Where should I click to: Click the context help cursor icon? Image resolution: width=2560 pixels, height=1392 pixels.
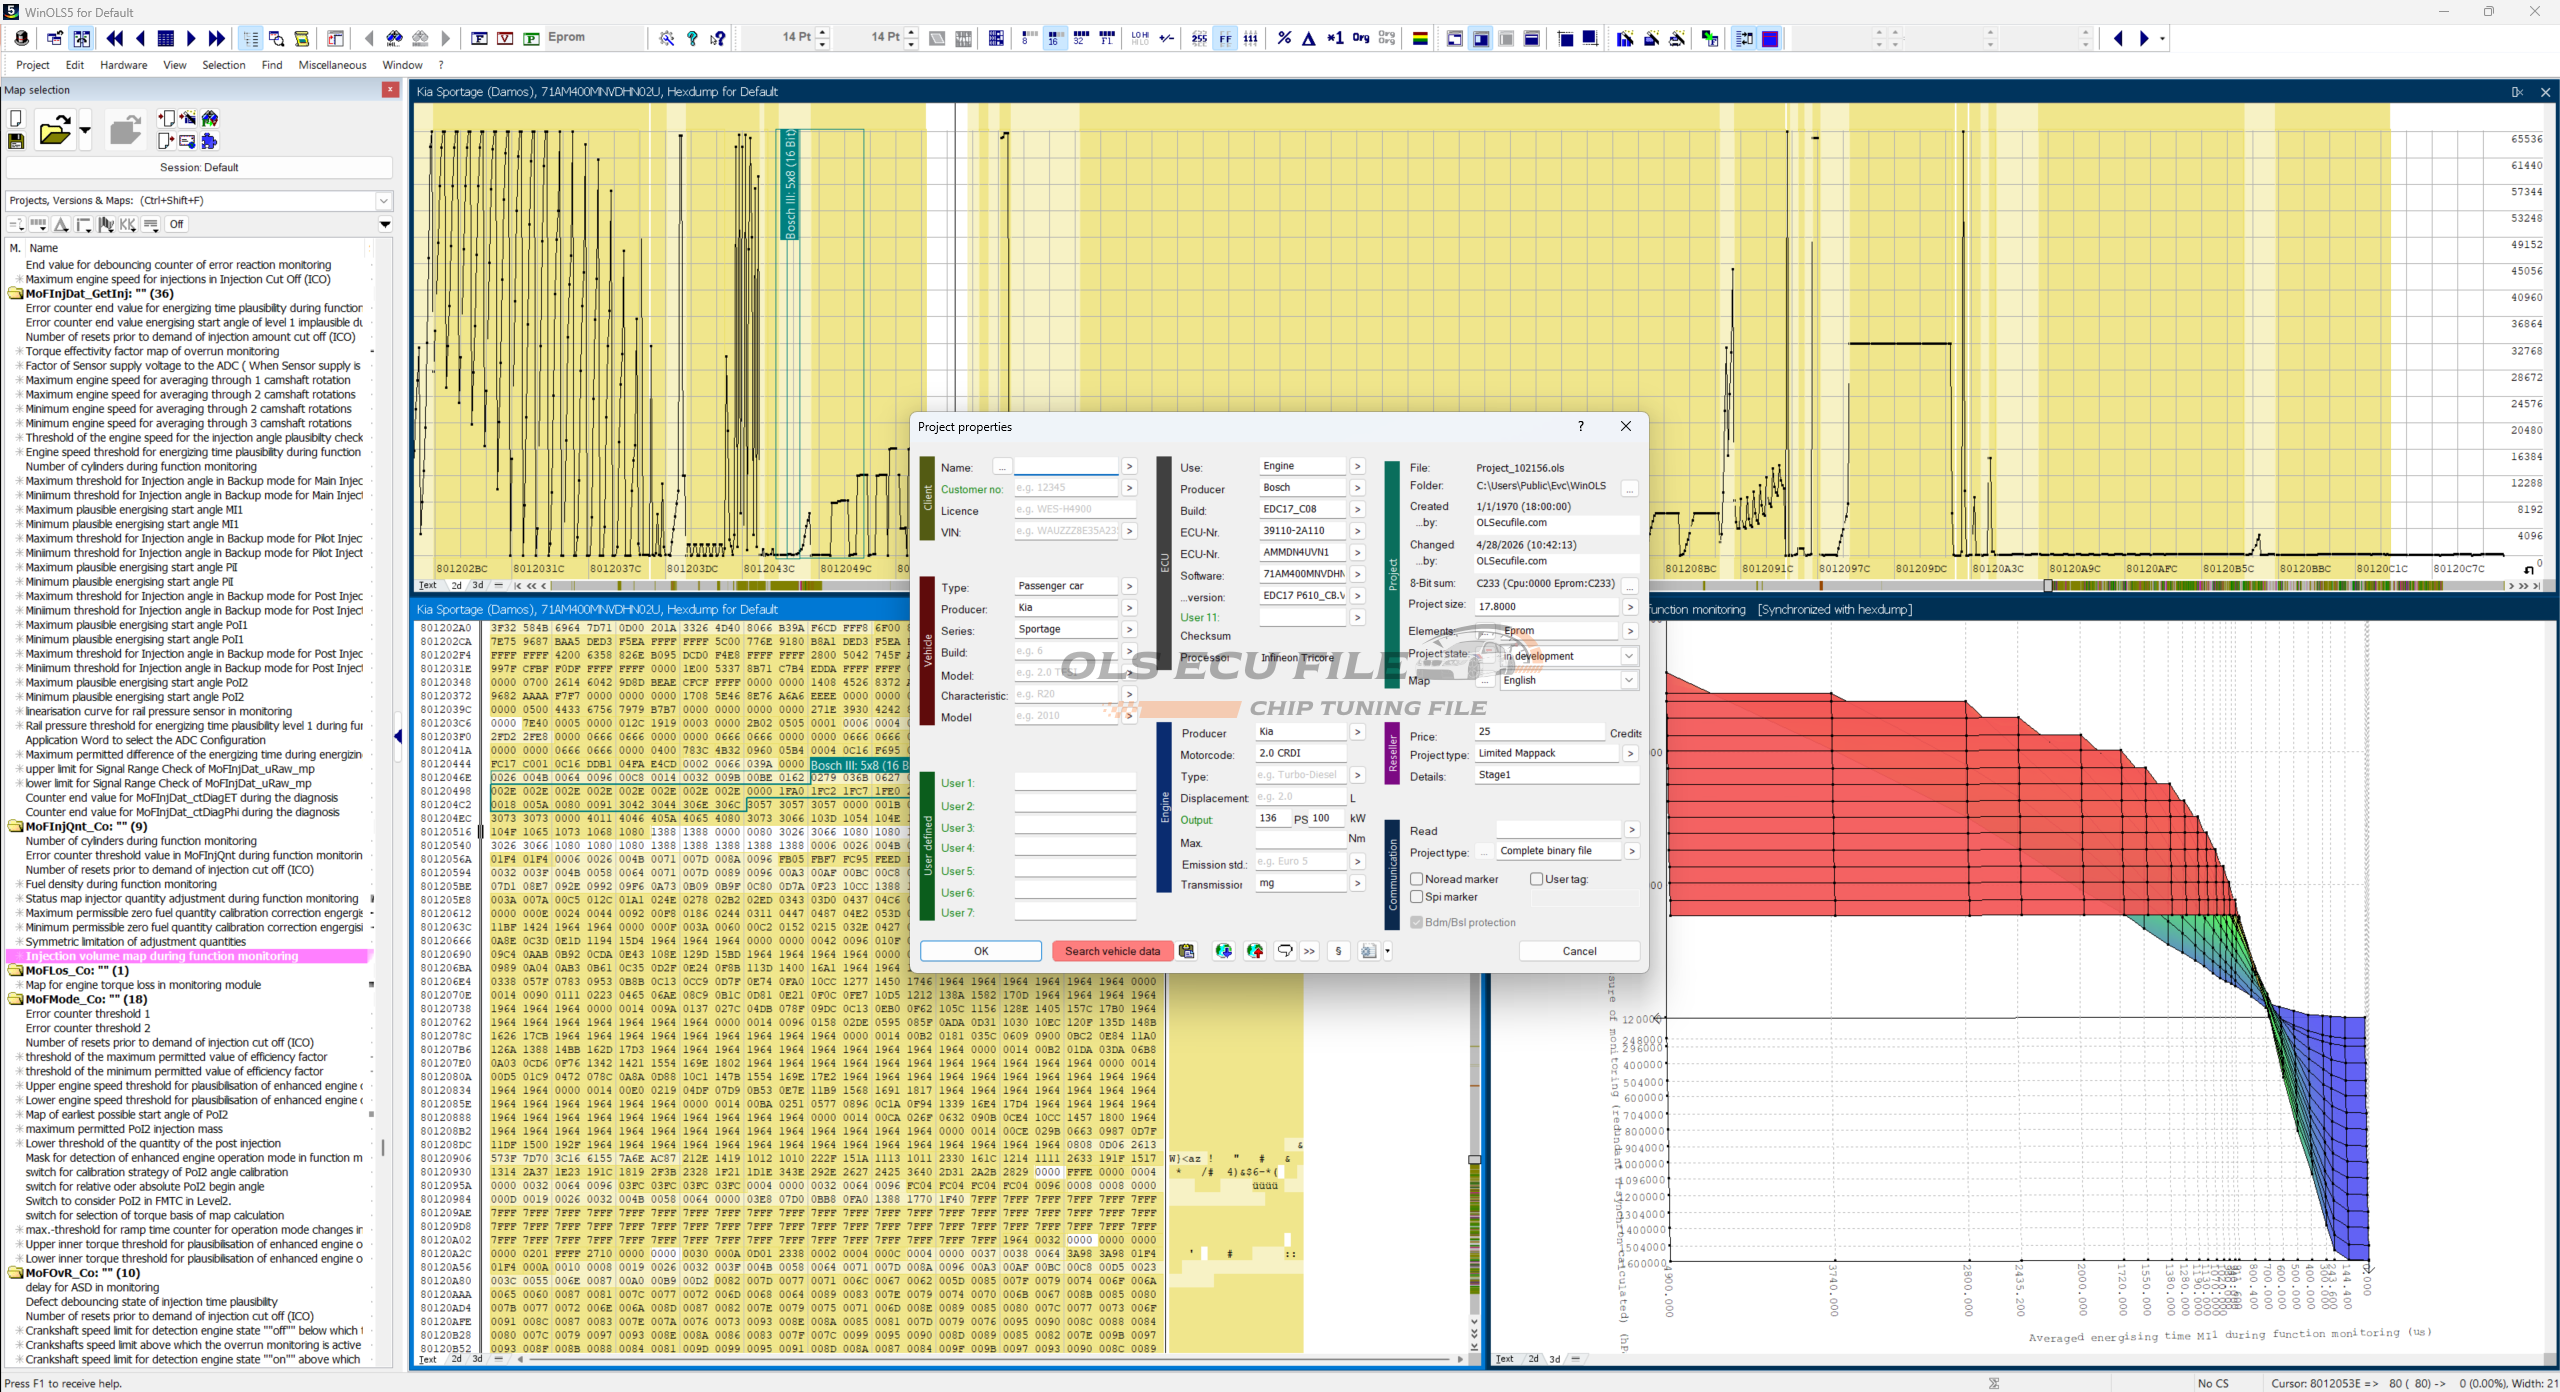tap(718, 38)
